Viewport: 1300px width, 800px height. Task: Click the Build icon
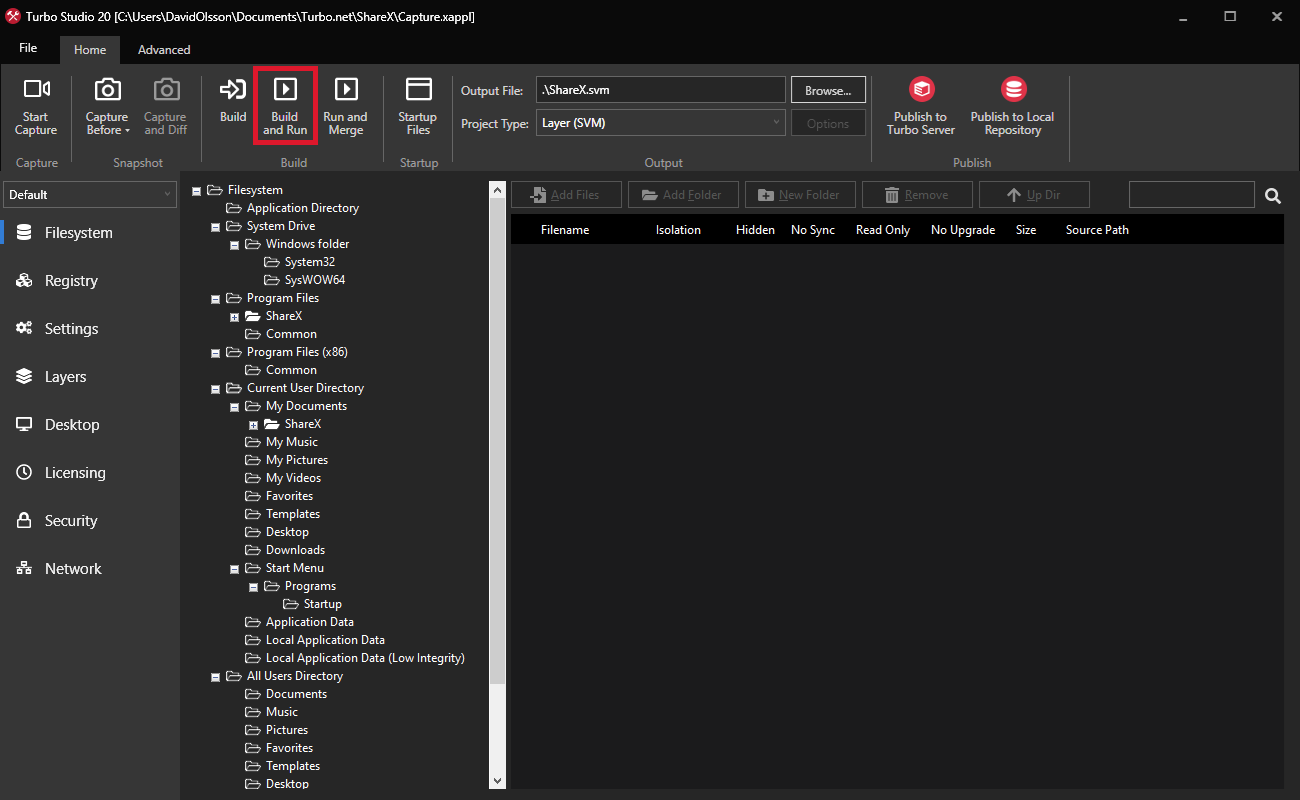click(x=232, y=105)
